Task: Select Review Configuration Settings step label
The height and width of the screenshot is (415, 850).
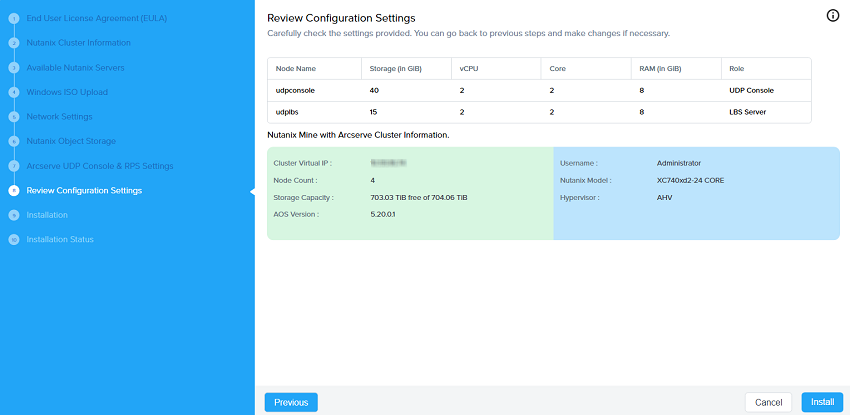Action: coord(84,190)
